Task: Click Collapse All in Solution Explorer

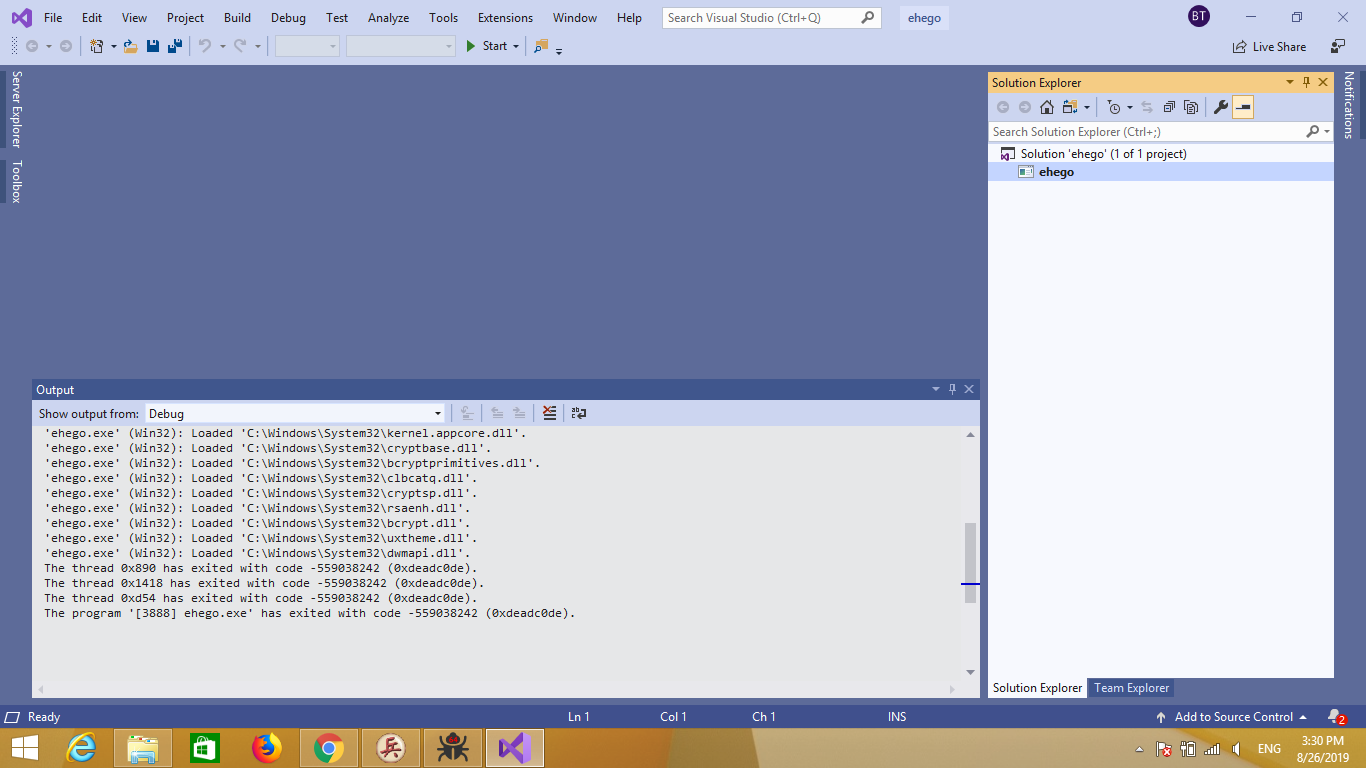Action: [1169, 107]
